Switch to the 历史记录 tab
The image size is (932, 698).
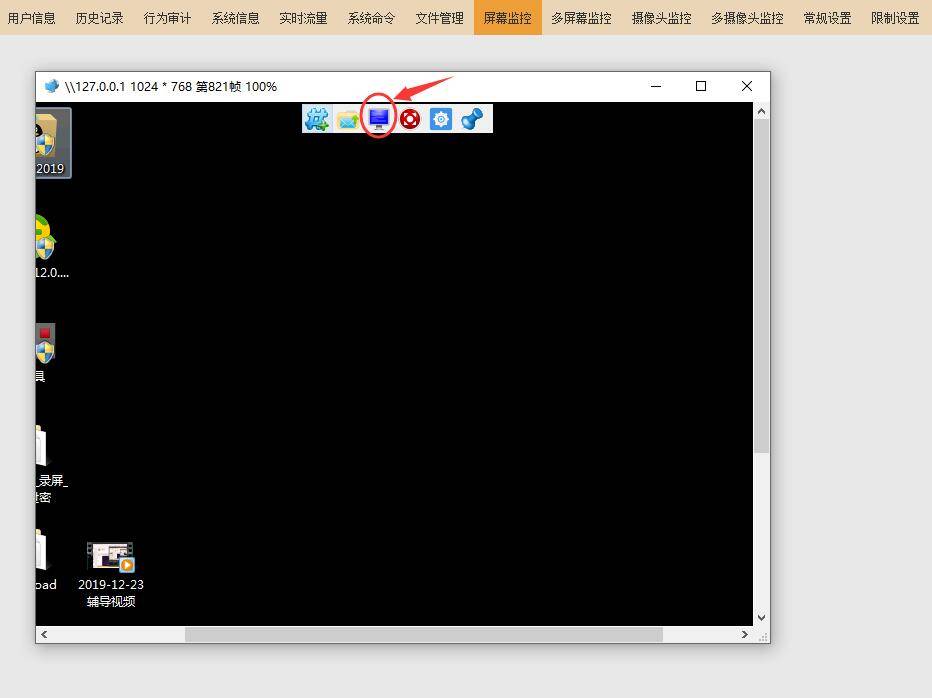pyautogui.click(x=99, y=18)
